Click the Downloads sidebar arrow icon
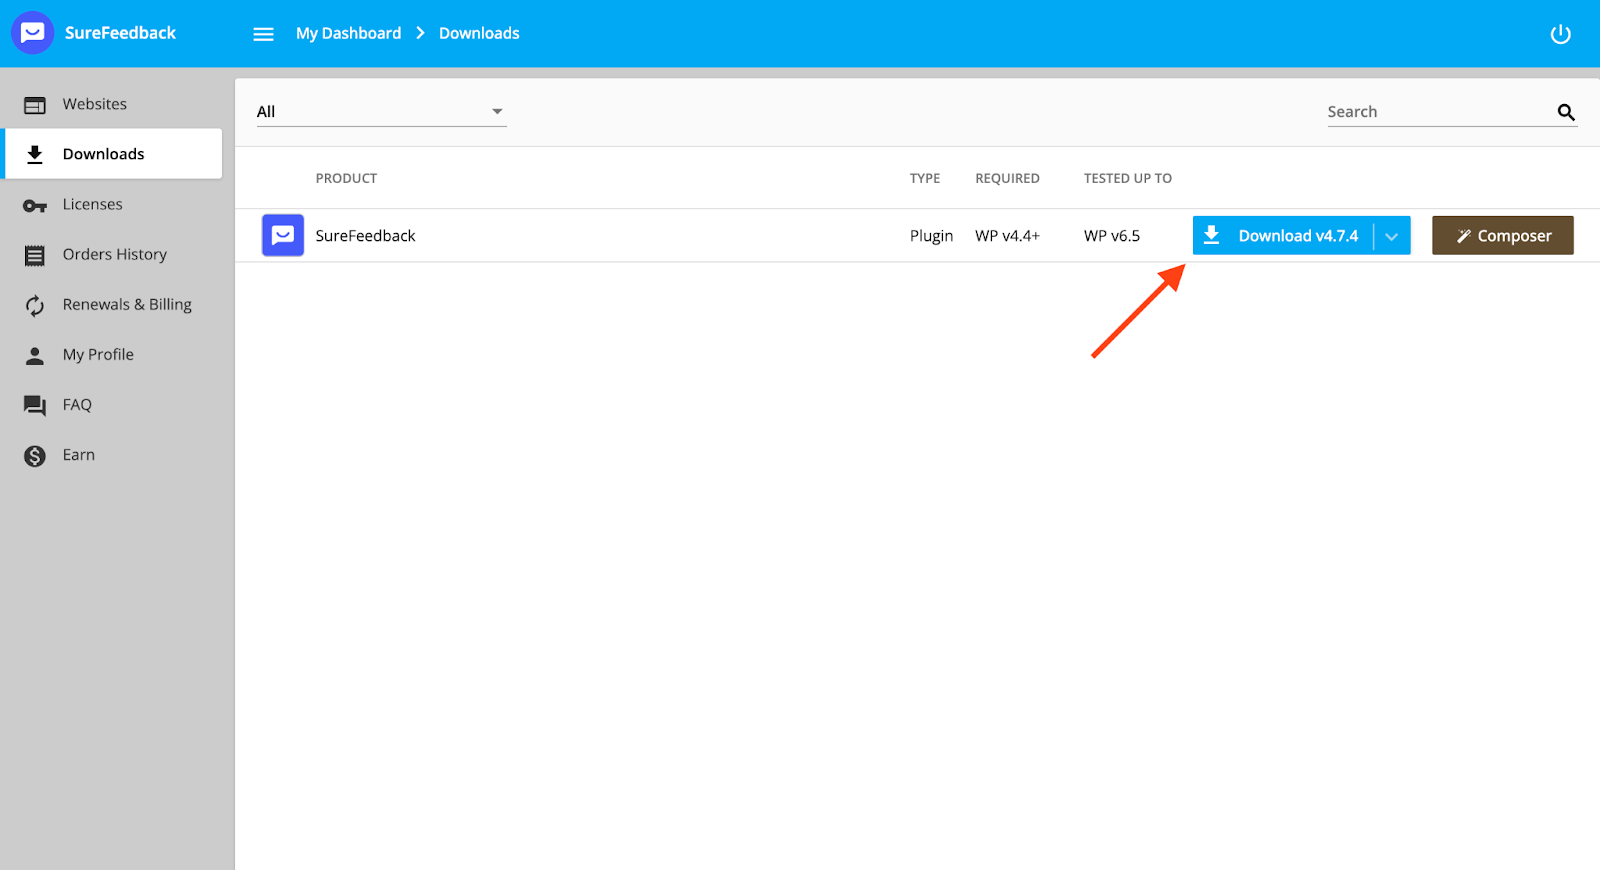The width and height of the screenshot is (1600, 870). click(35, 154)
